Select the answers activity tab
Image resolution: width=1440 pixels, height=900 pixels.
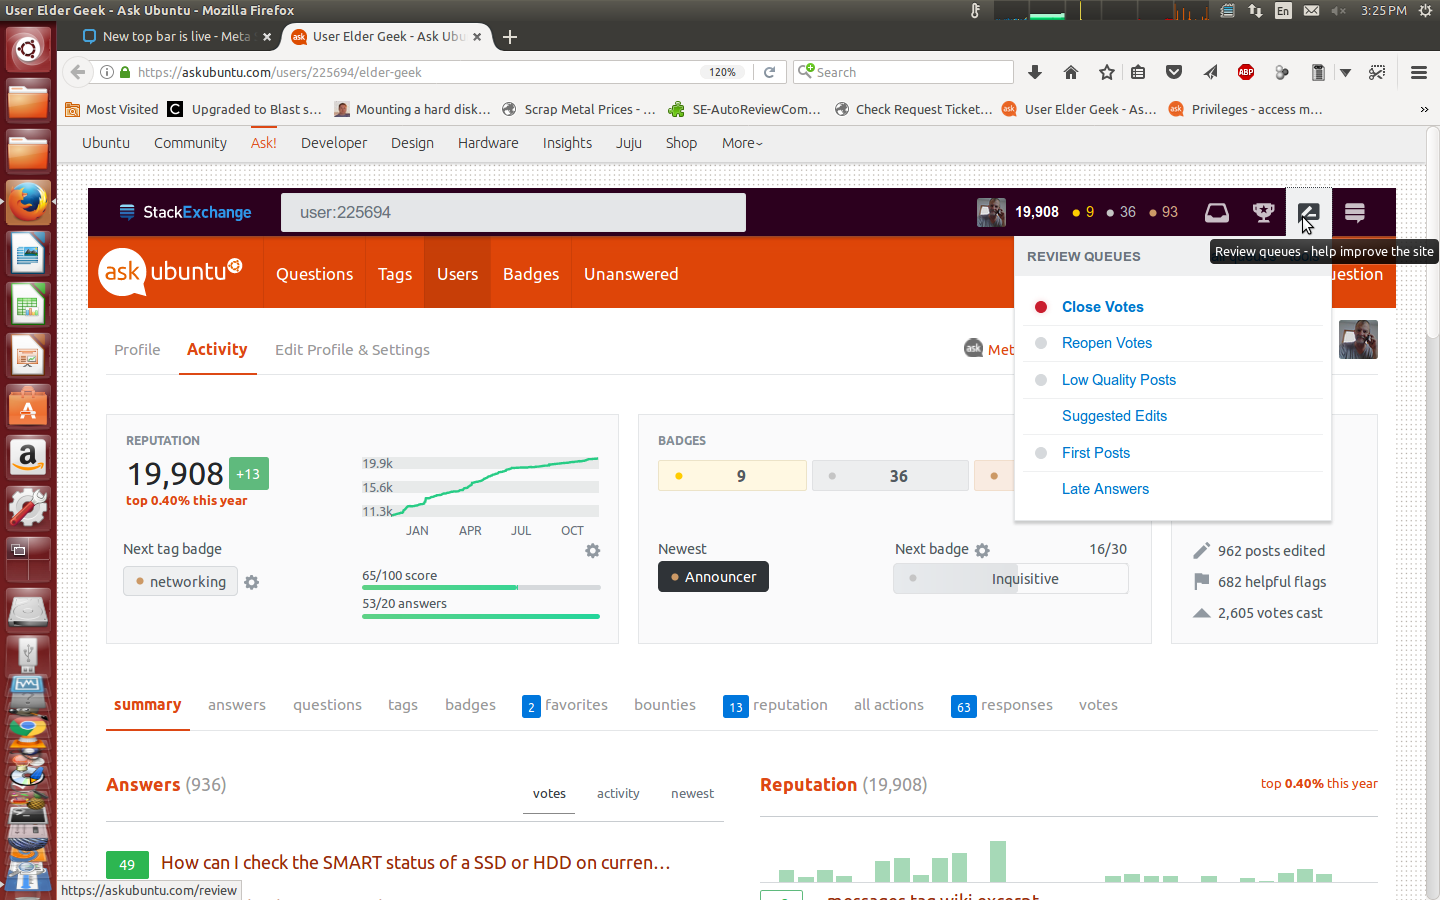tap(237, 705)
